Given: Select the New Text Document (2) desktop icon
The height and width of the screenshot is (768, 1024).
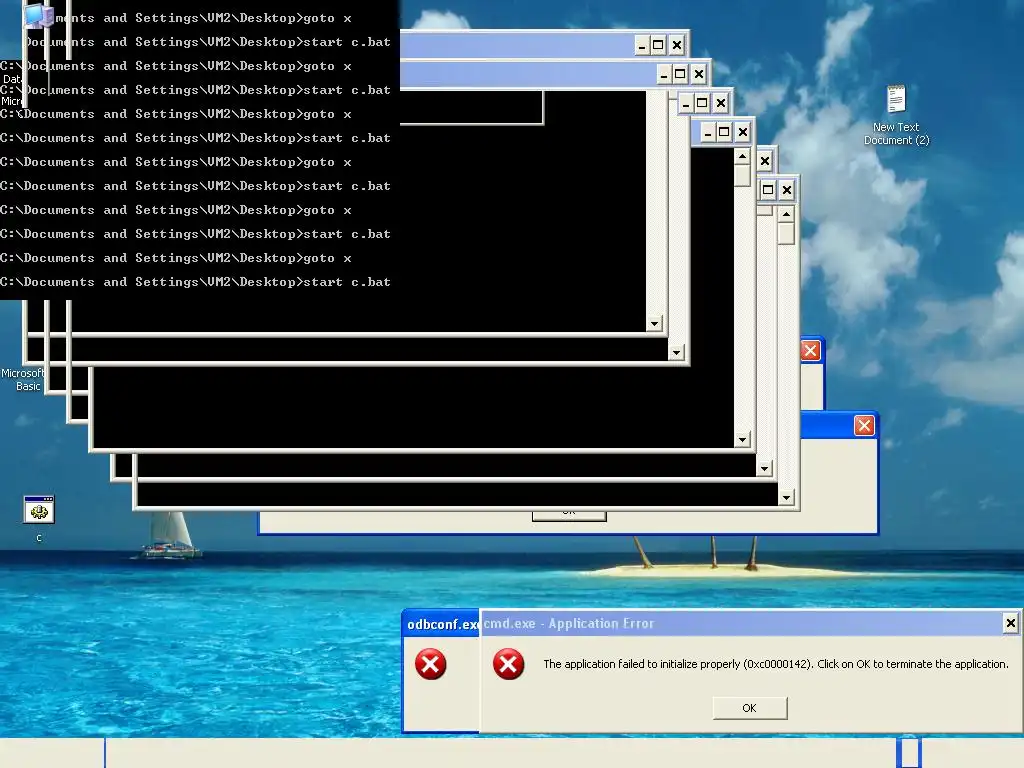Looking at the screenshot, I should tap(896, 116).
